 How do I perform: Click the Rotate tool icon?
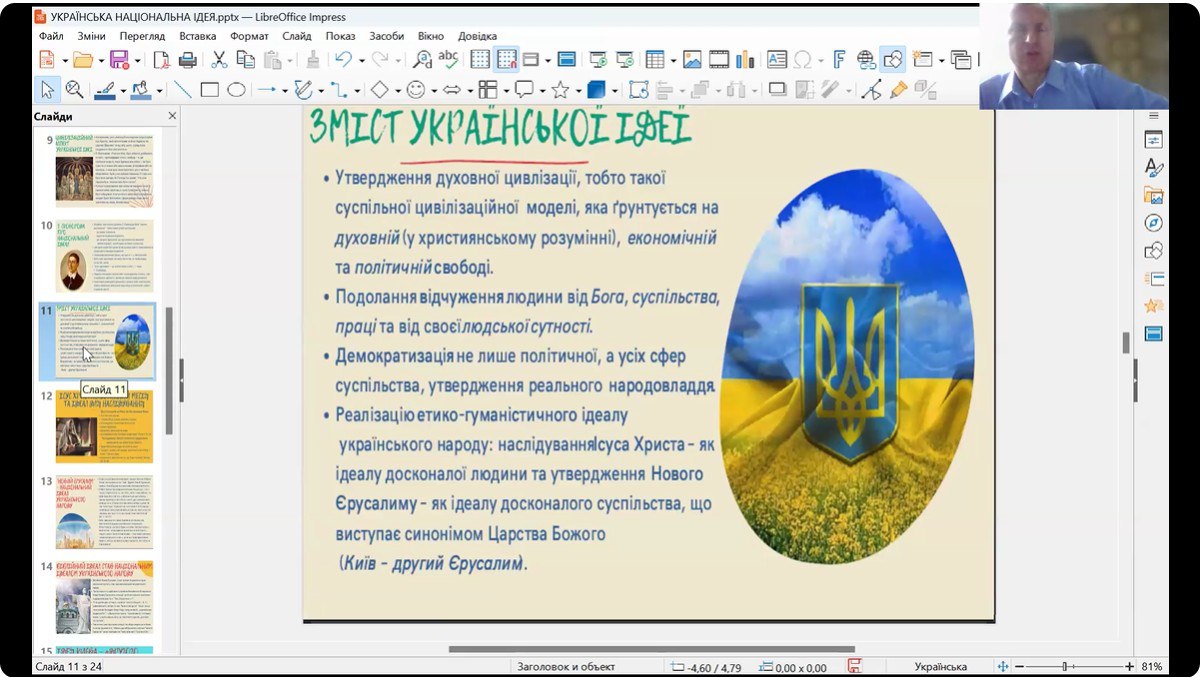pyautogui.click(x=638, y=89)
